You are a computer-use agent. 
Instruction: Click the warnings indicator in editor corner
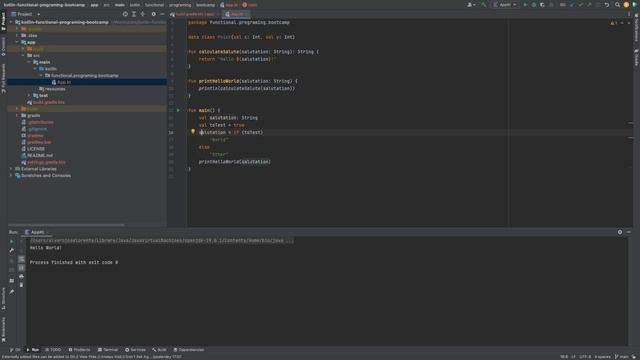(x=614, y=23)
